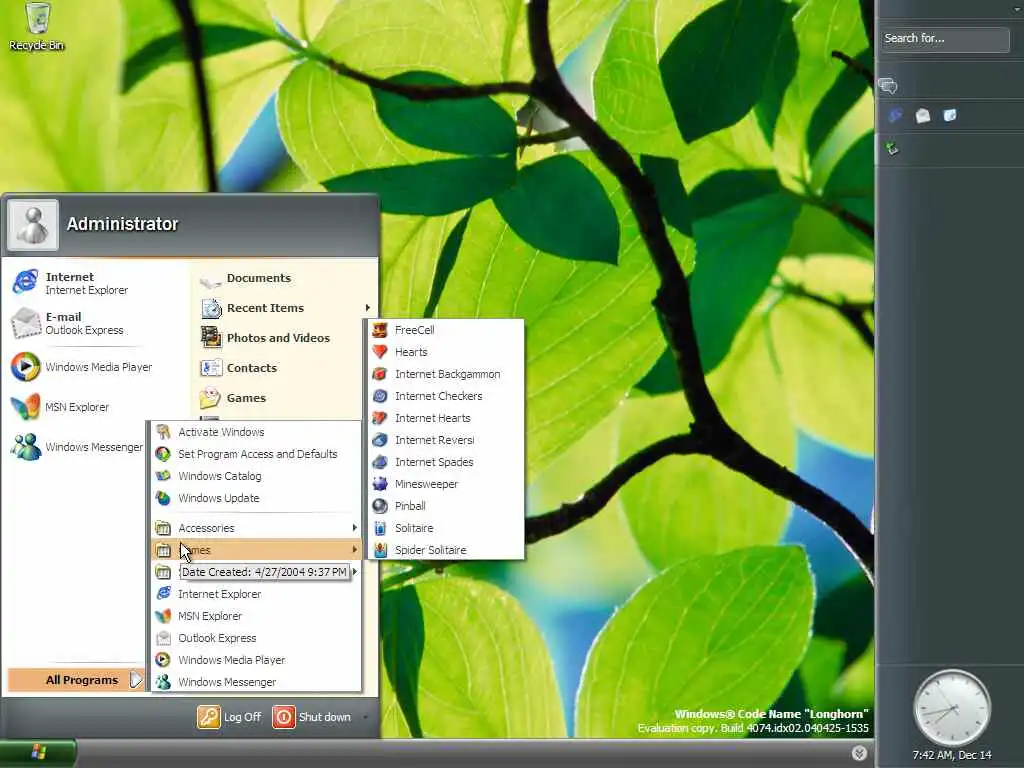The height and width of the screenshot is (768, 1024).
Task: Launch Internet Hearts
Action: point(447,418)
